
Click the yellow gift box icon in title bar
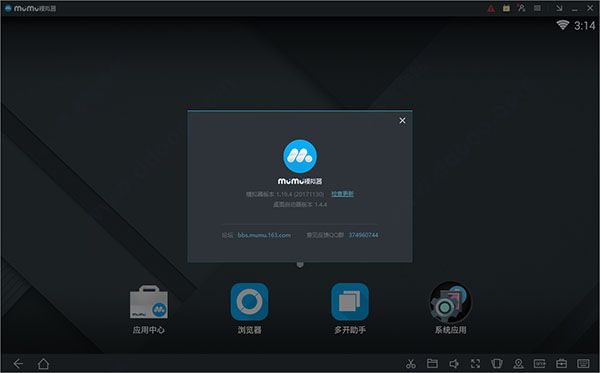[506, 8]
